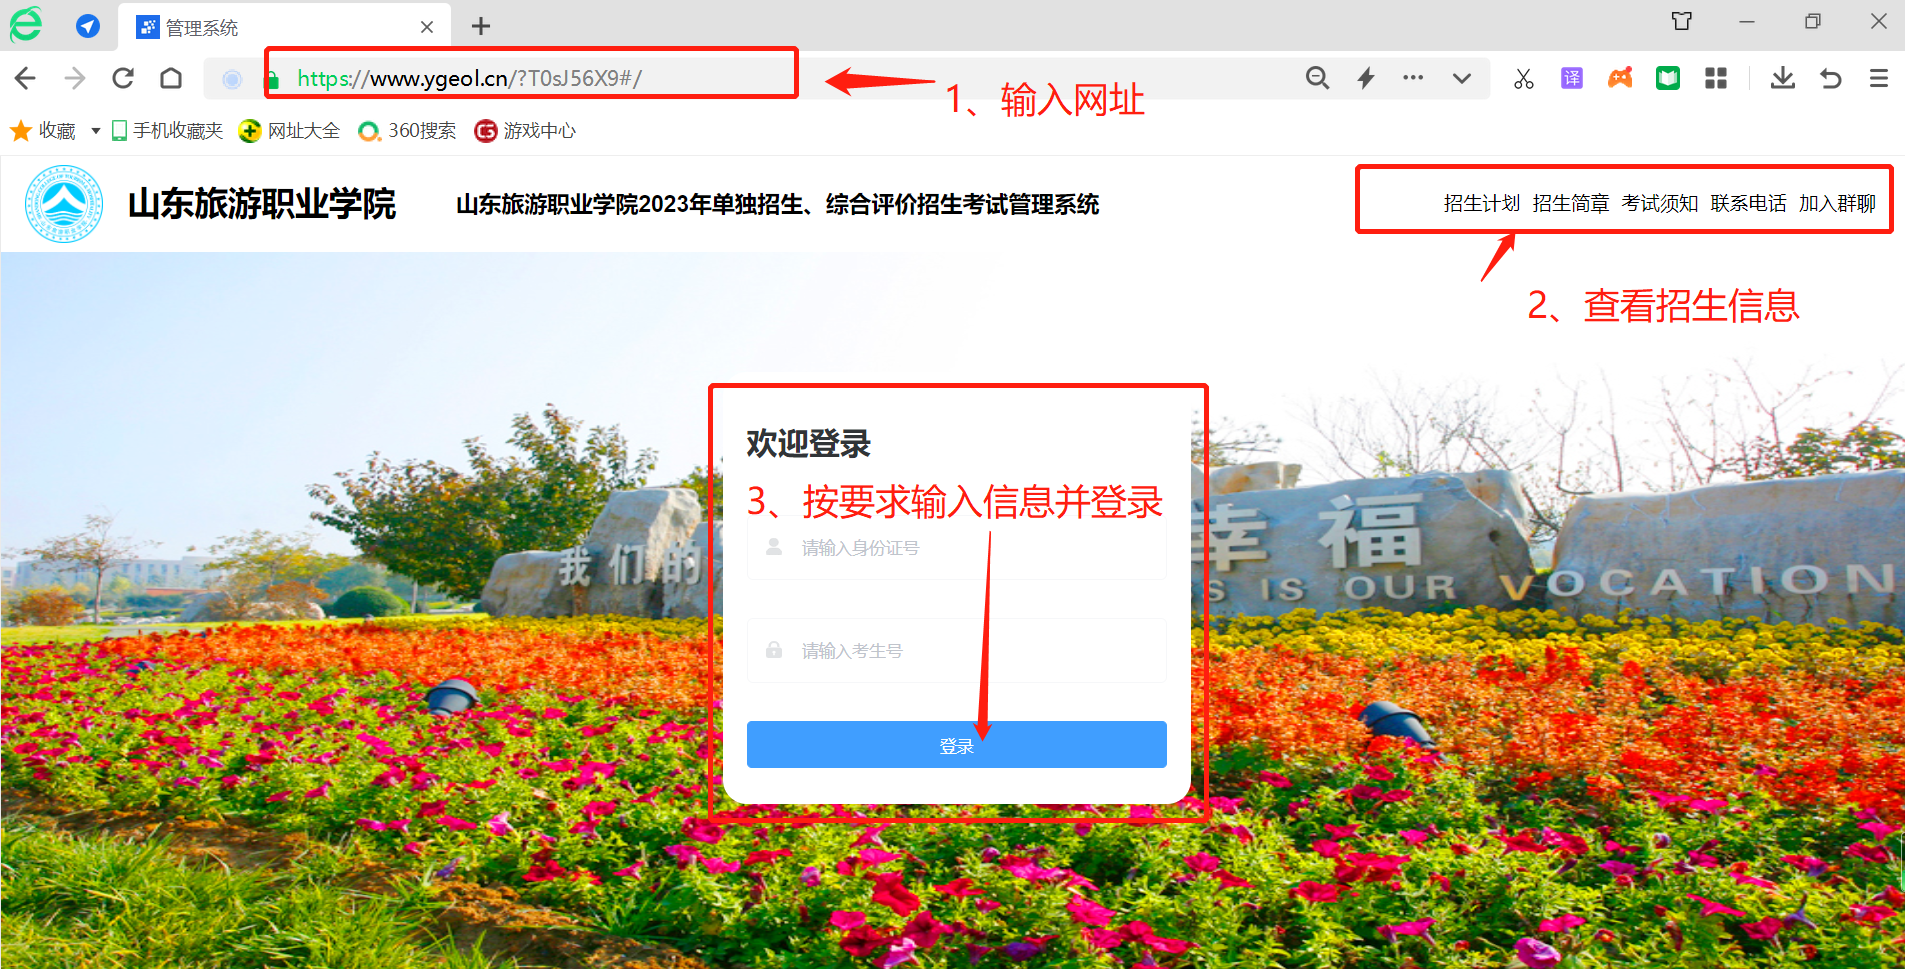The image size is (1905, 969).
Task: Click the 收藏 star bookmark button
Action: [43, 131]
